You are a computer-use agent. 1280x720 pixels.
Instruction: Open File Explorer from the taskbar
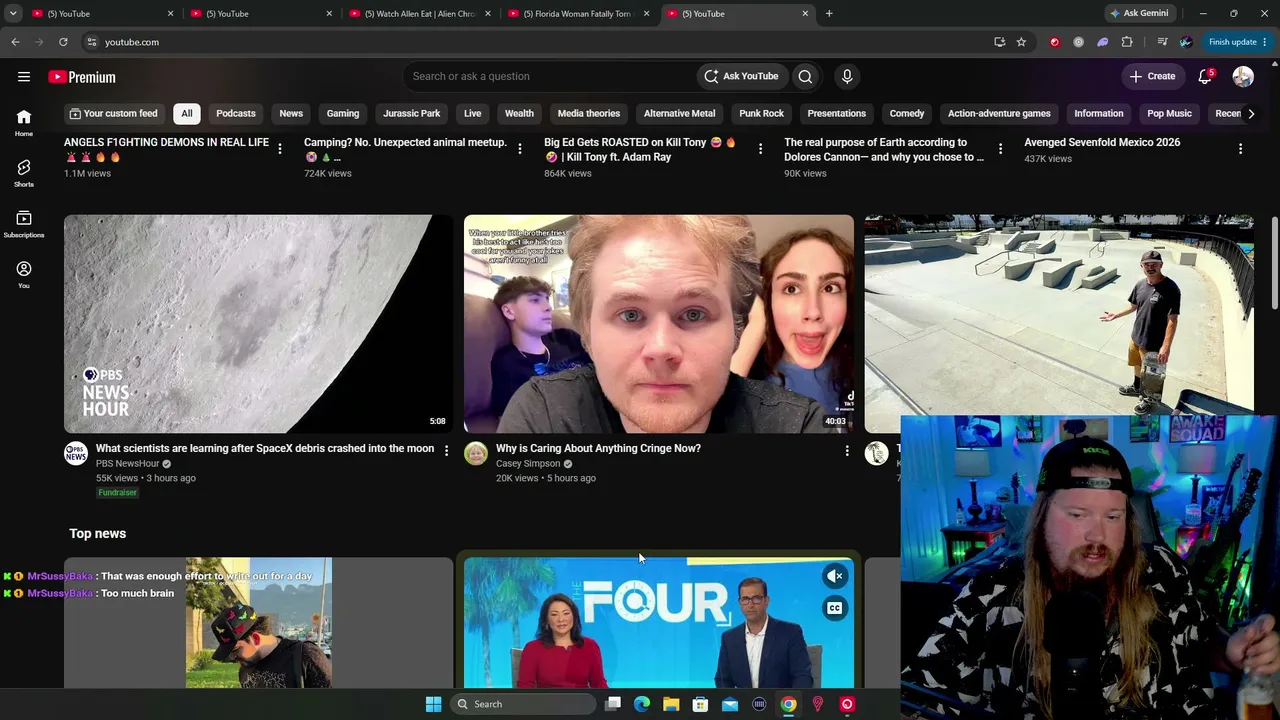pyautogui.click(x=671, y=704)
